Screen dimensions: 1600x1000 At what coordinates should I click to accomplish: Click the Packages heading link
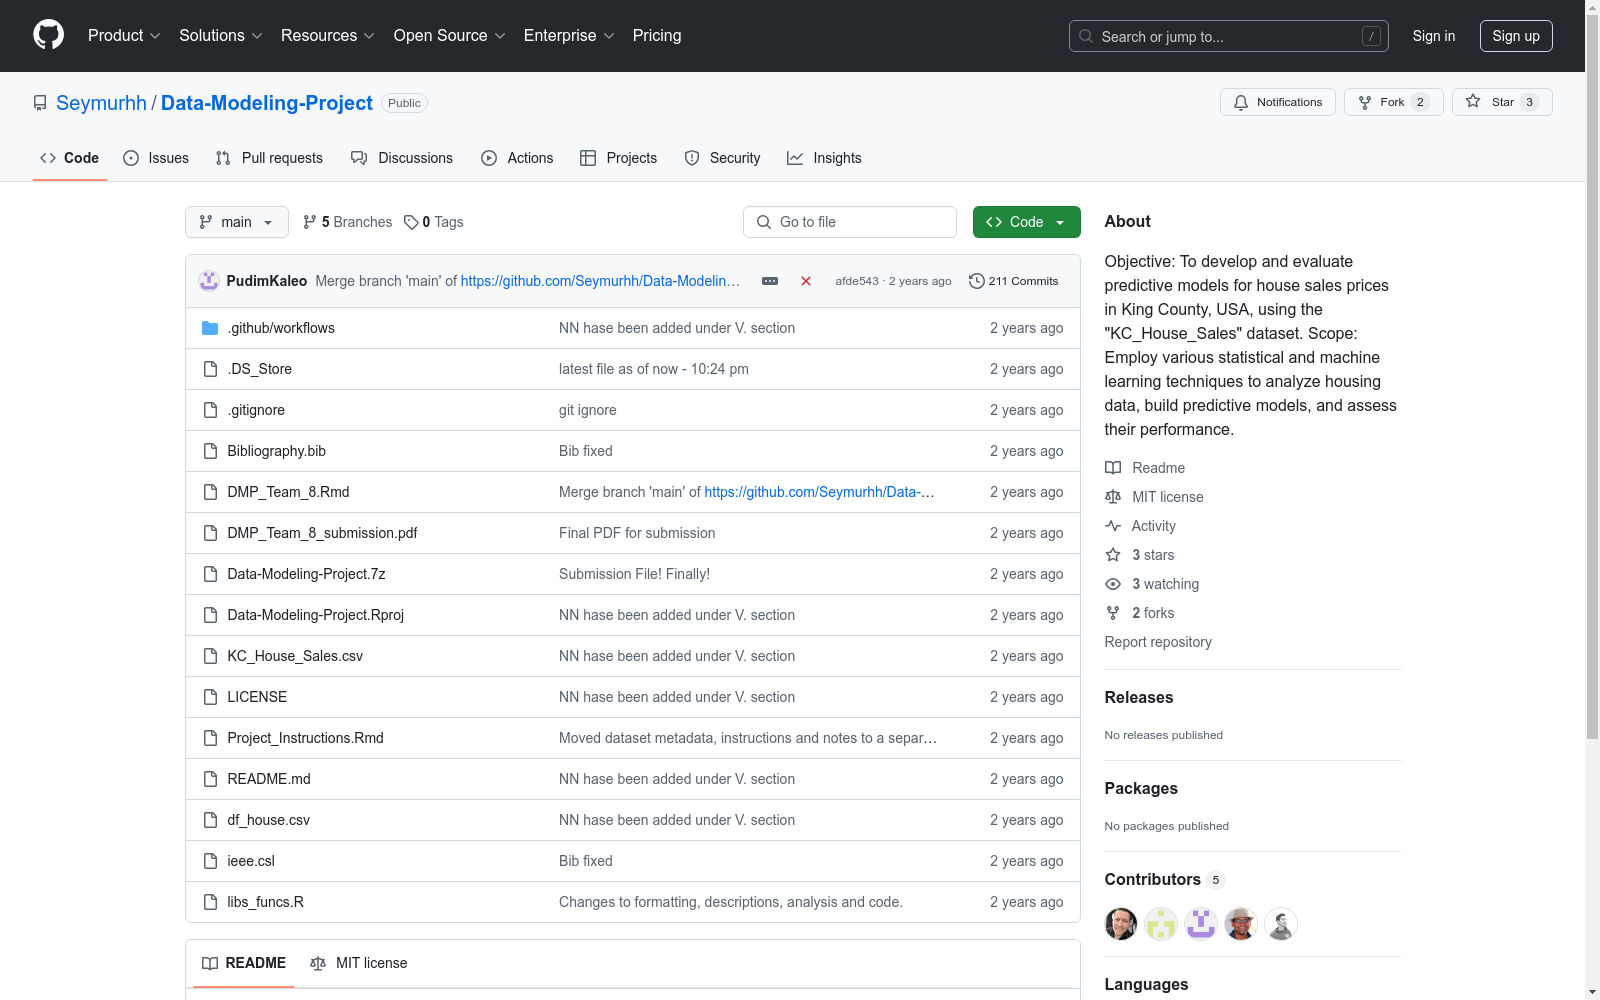[x=1141, y=789]
